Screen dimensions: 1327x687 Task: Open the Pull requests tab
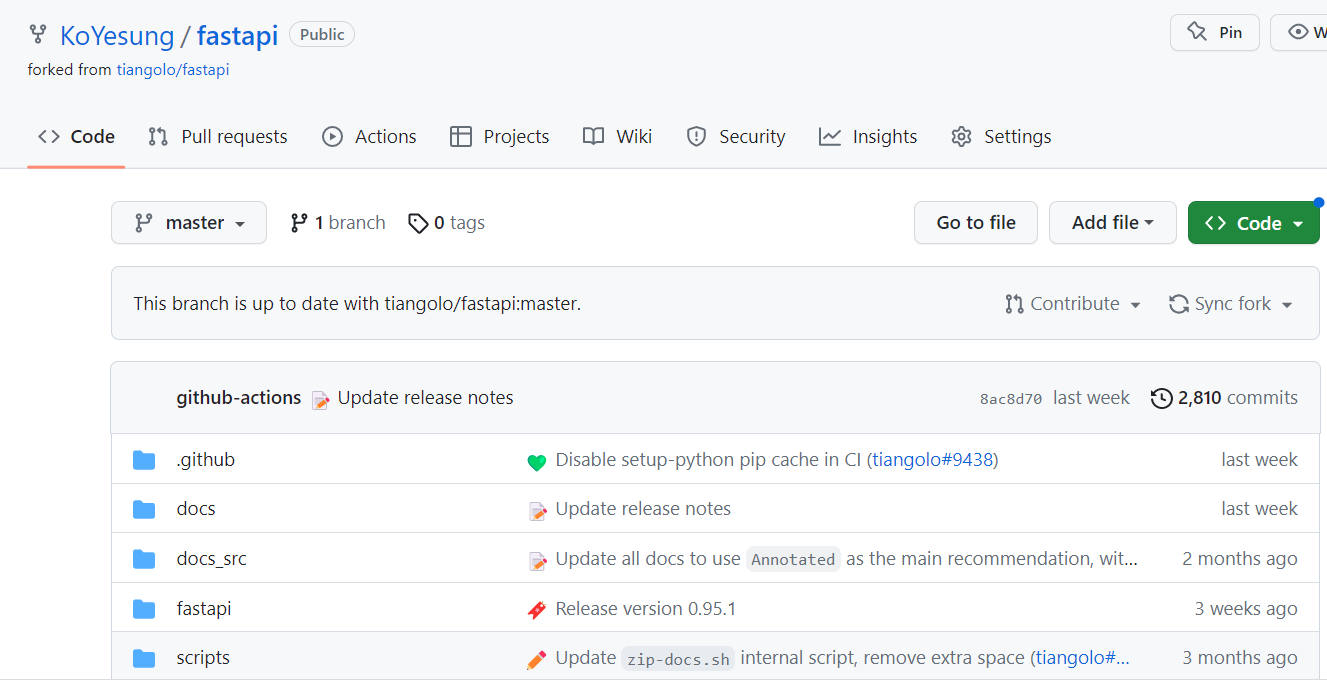[218, 137]
